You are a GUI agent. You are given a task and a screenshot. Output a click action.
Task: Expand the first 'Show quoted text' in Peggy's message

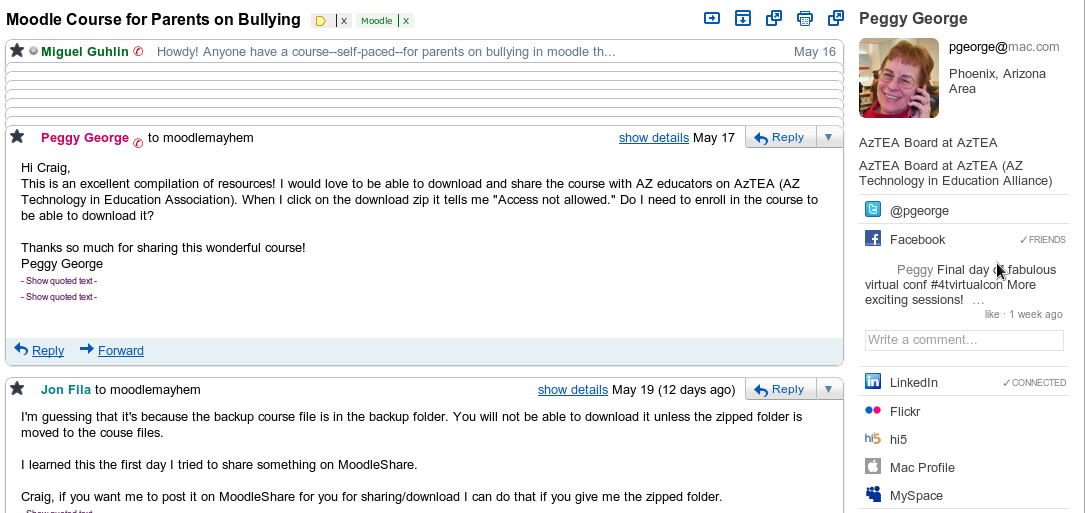click(61, 281)
